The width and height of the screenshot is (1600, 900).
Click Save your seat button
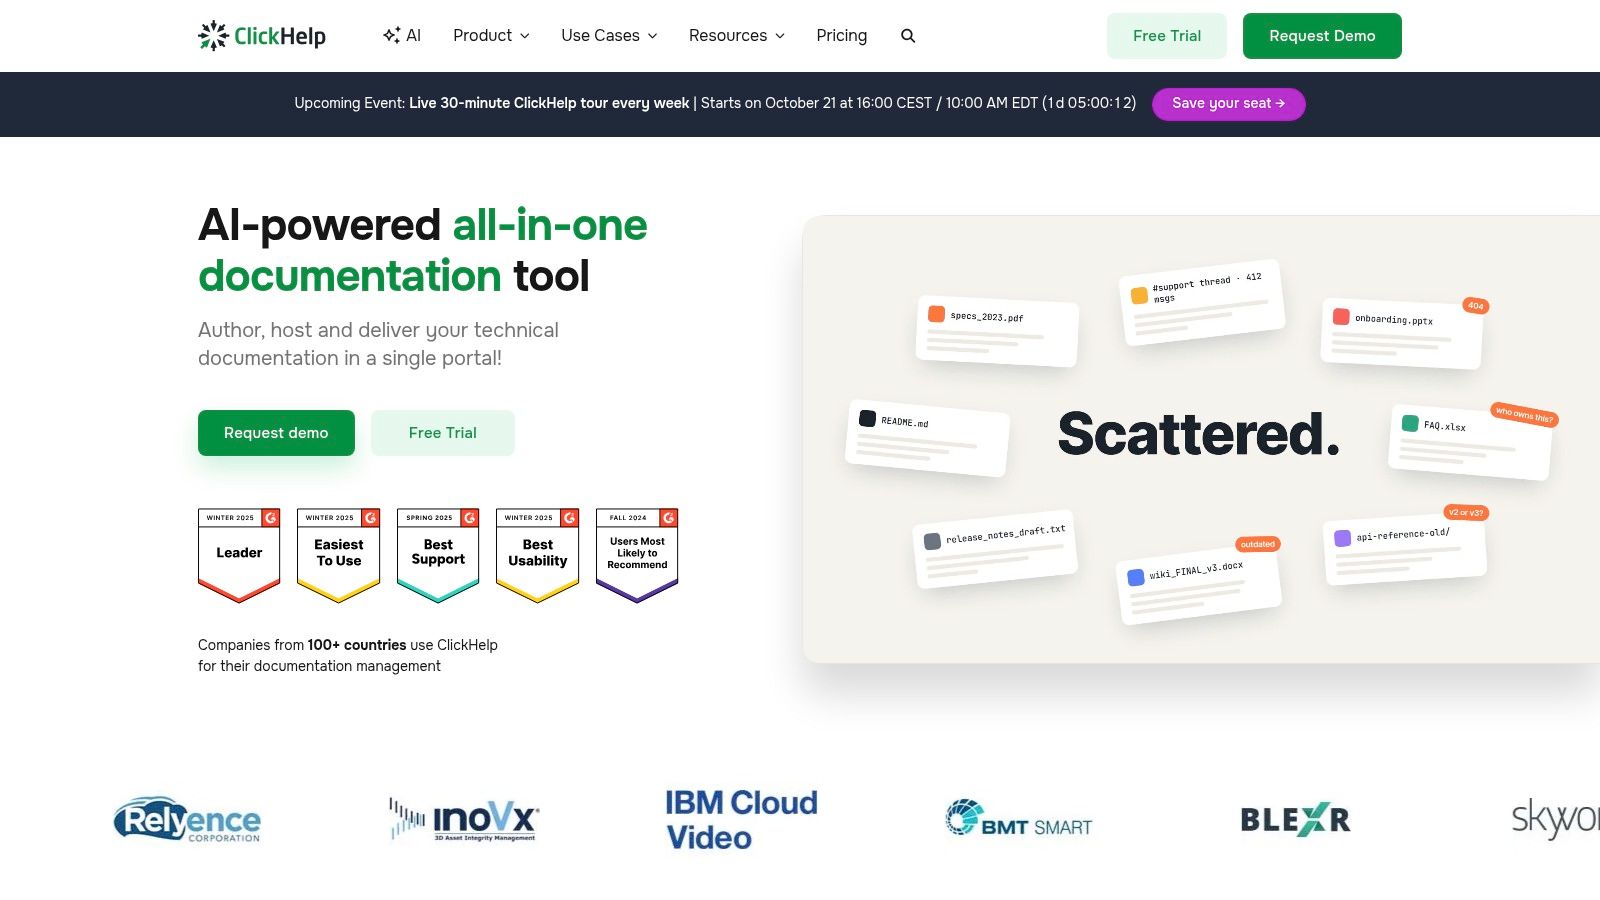click(x=1228, y=103)
